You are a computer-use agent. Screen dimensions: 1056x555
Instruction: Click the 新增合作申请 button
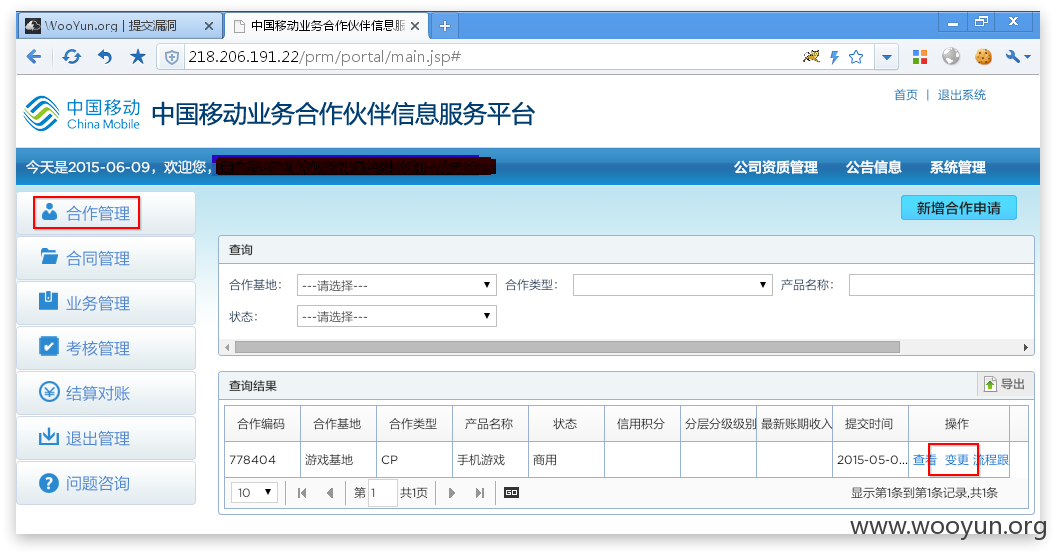click(958, 208)
